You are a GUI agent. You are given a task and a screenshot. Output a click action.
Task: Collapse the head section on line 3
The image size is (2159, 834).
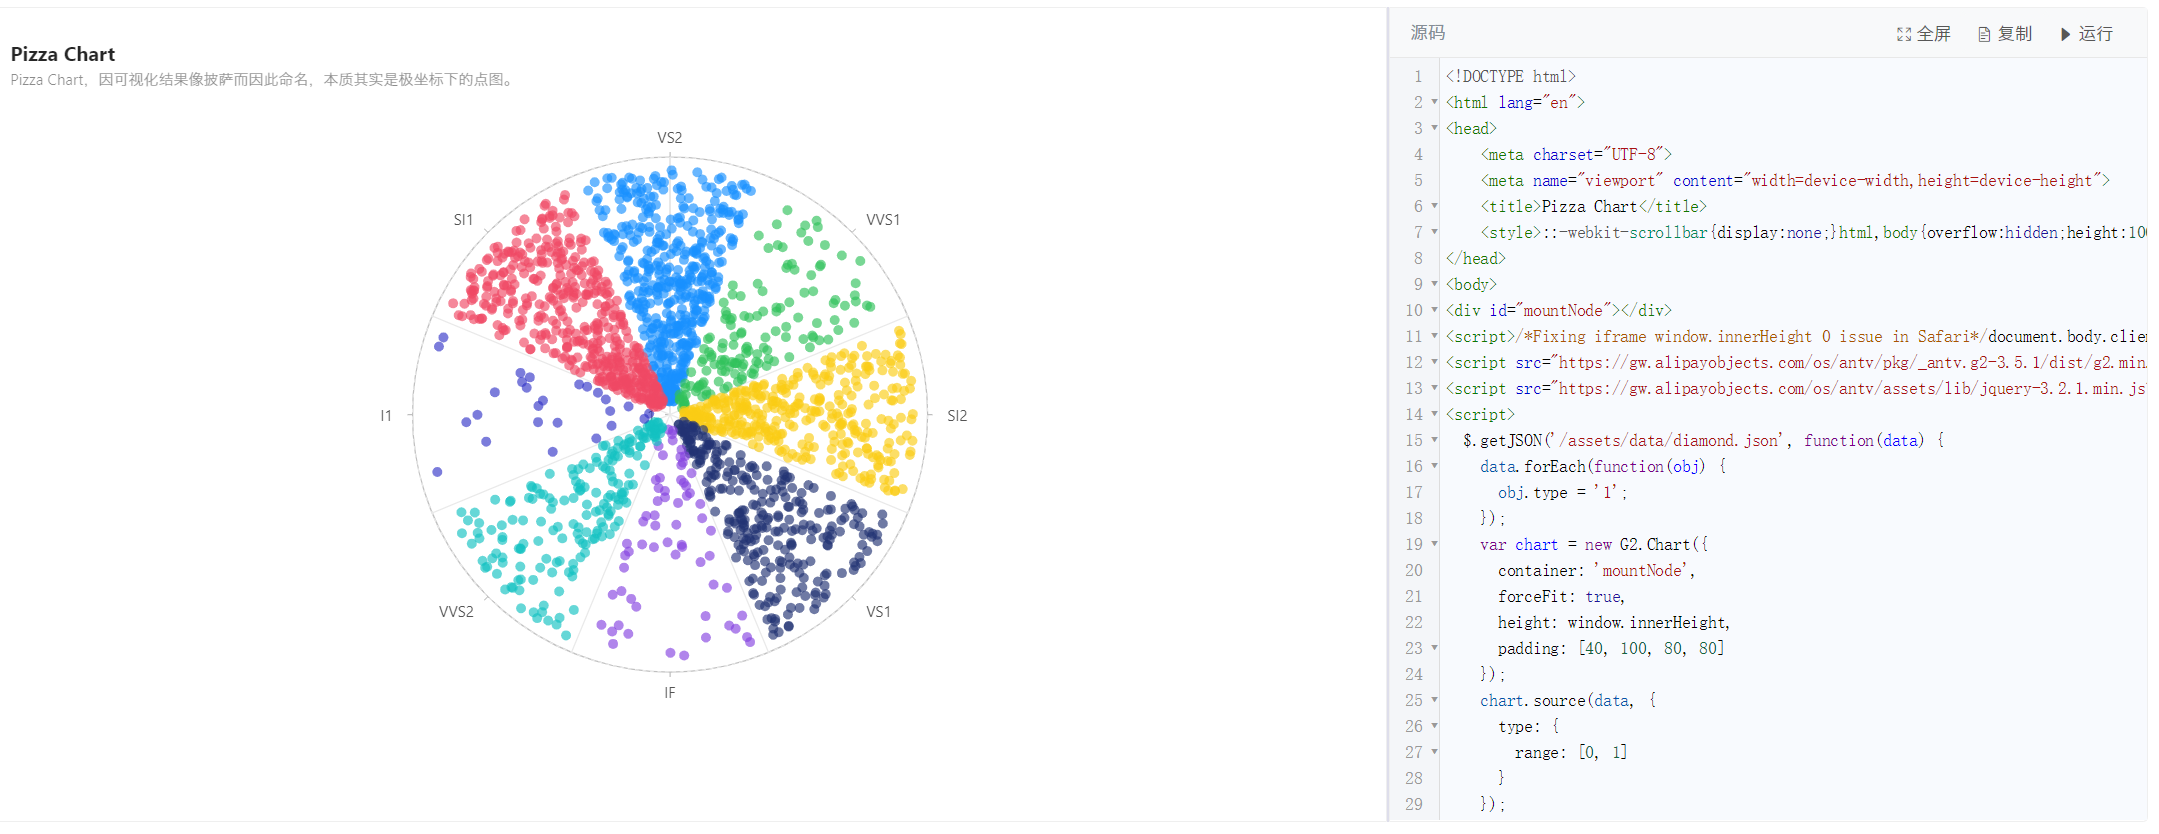1434,128
